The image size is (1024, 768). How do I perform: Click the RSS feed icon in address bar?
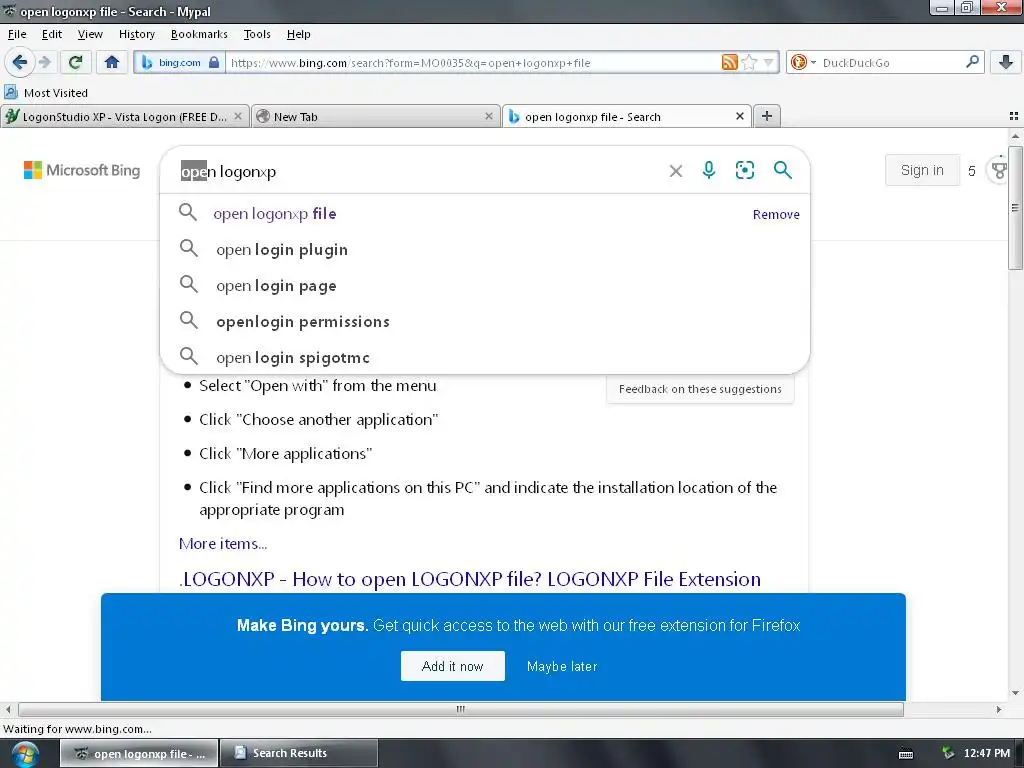click(729, 63)
